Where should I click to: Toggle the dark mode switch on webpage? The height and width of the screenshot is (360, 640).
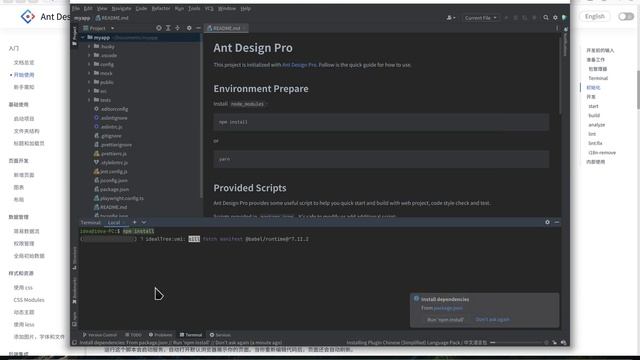pos(626,16)
